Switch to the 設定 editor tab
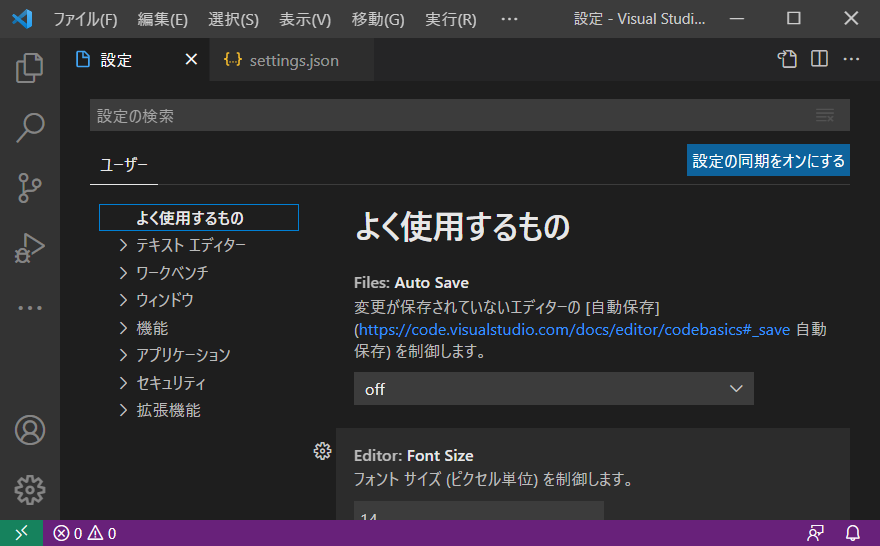The width and height of the screenshot is (880, 546). (135, 60)
